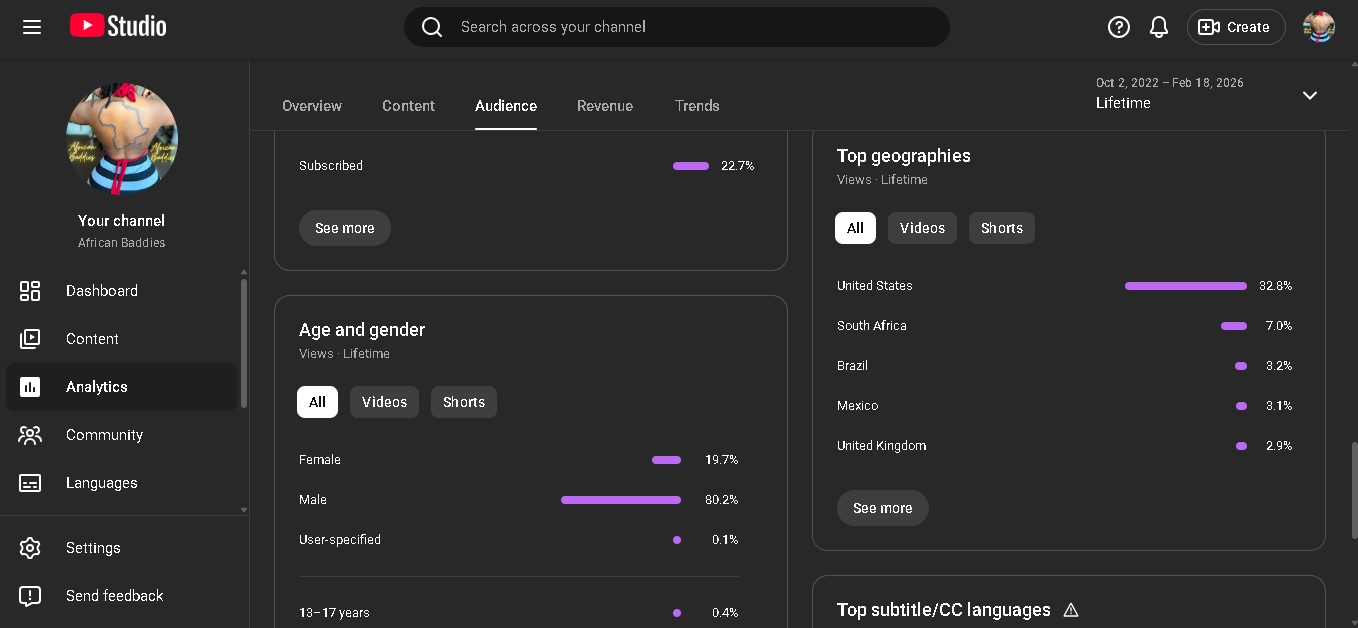Screen dimensions: 1358x628
Task: Switch to the Overview tab
Action: pyautogui.click(x=312, y=106)
